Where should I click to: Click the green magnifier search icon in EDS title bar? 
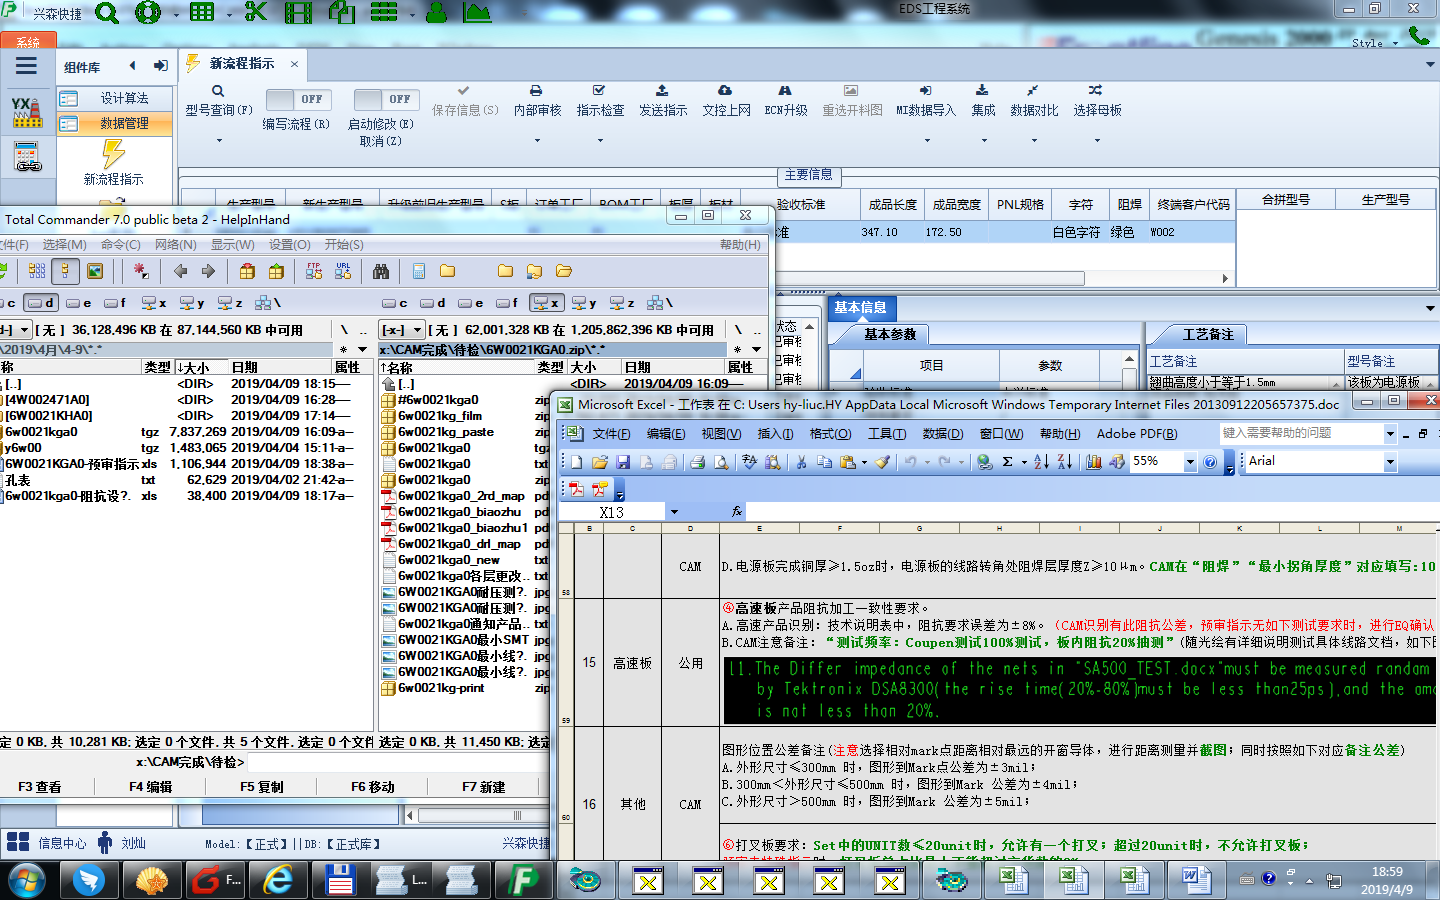coord(106,13)
